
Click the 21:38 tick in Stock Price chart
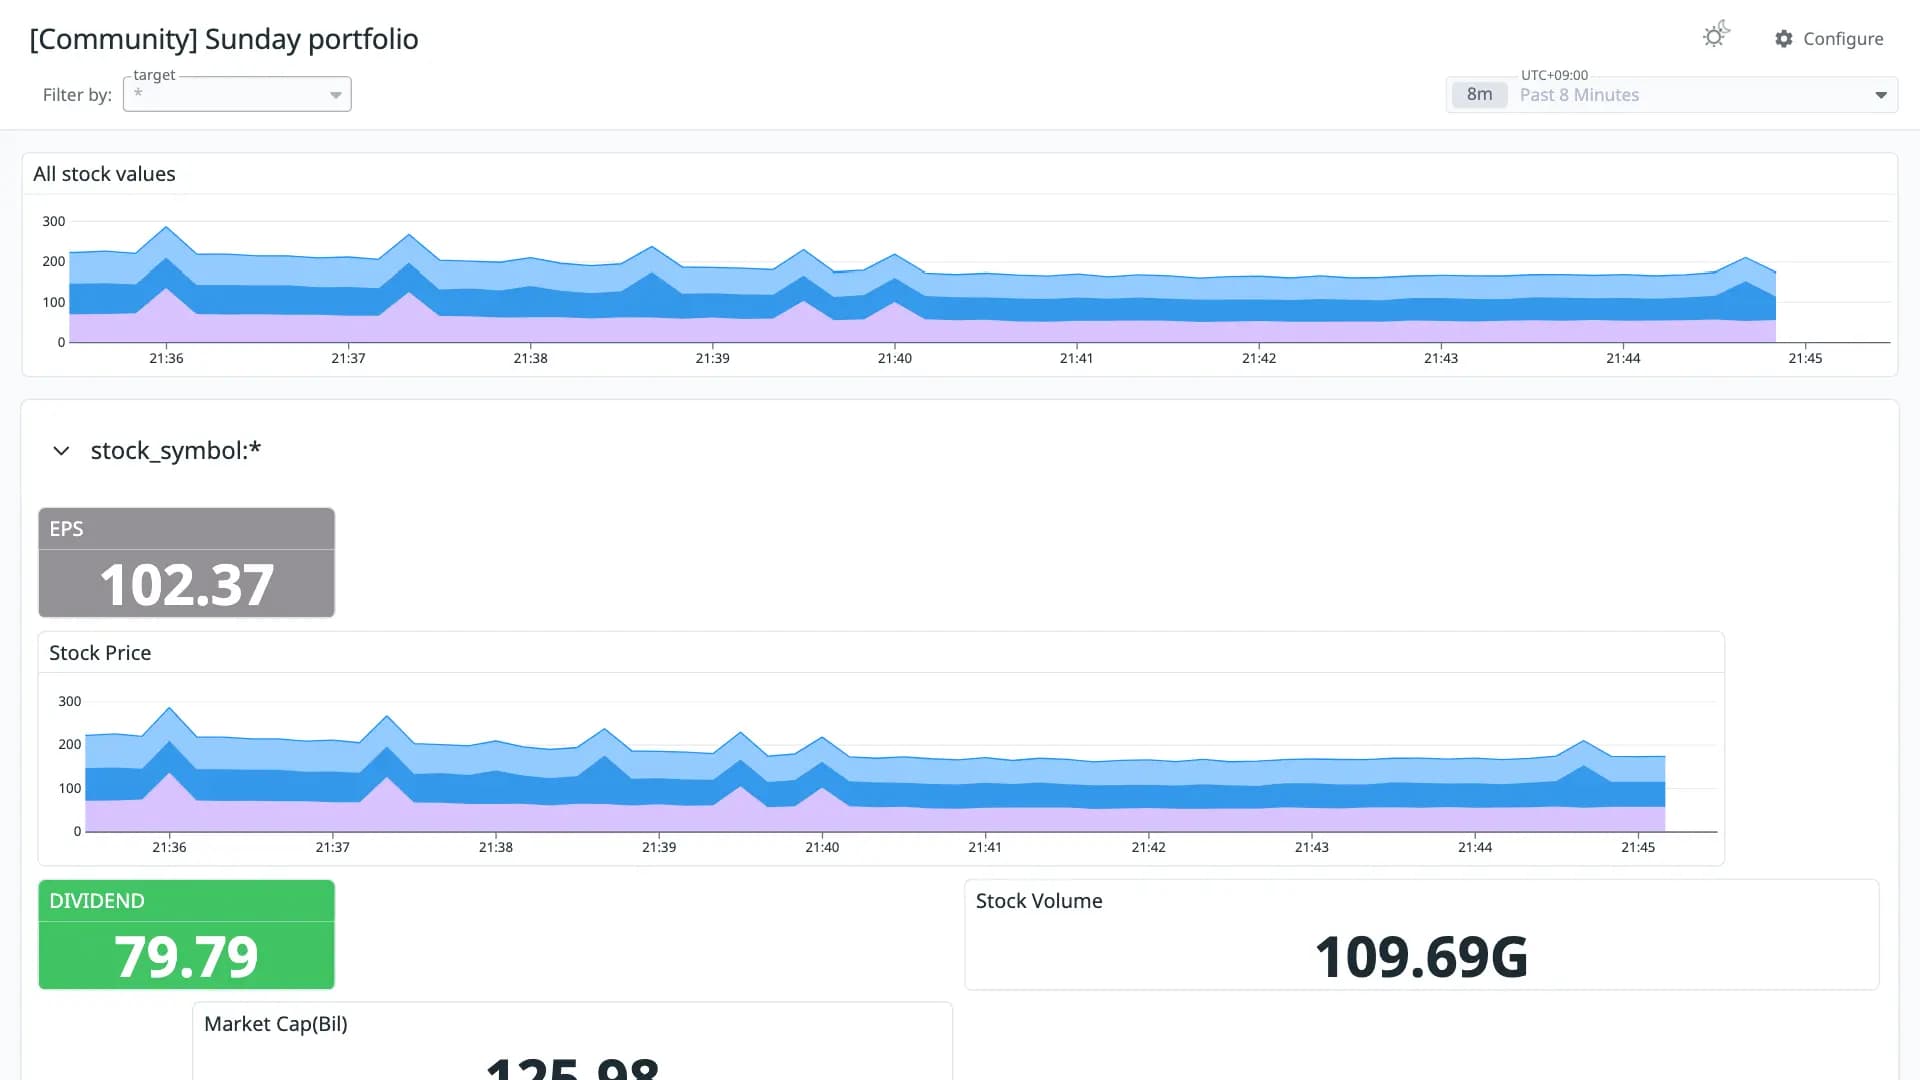[x=495, y=847]
